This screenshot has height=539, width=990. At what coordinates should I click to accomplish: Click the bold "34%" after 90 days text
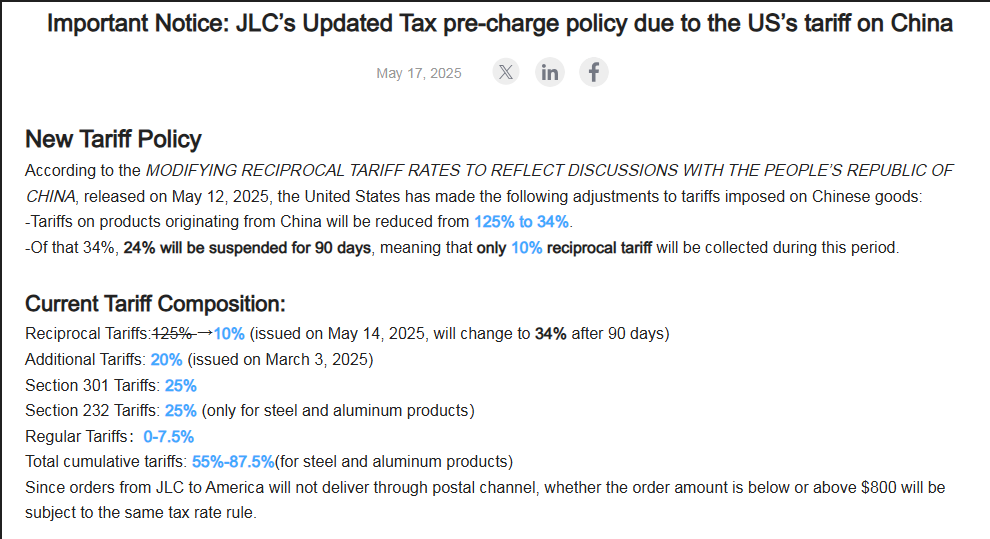(551, 334)
